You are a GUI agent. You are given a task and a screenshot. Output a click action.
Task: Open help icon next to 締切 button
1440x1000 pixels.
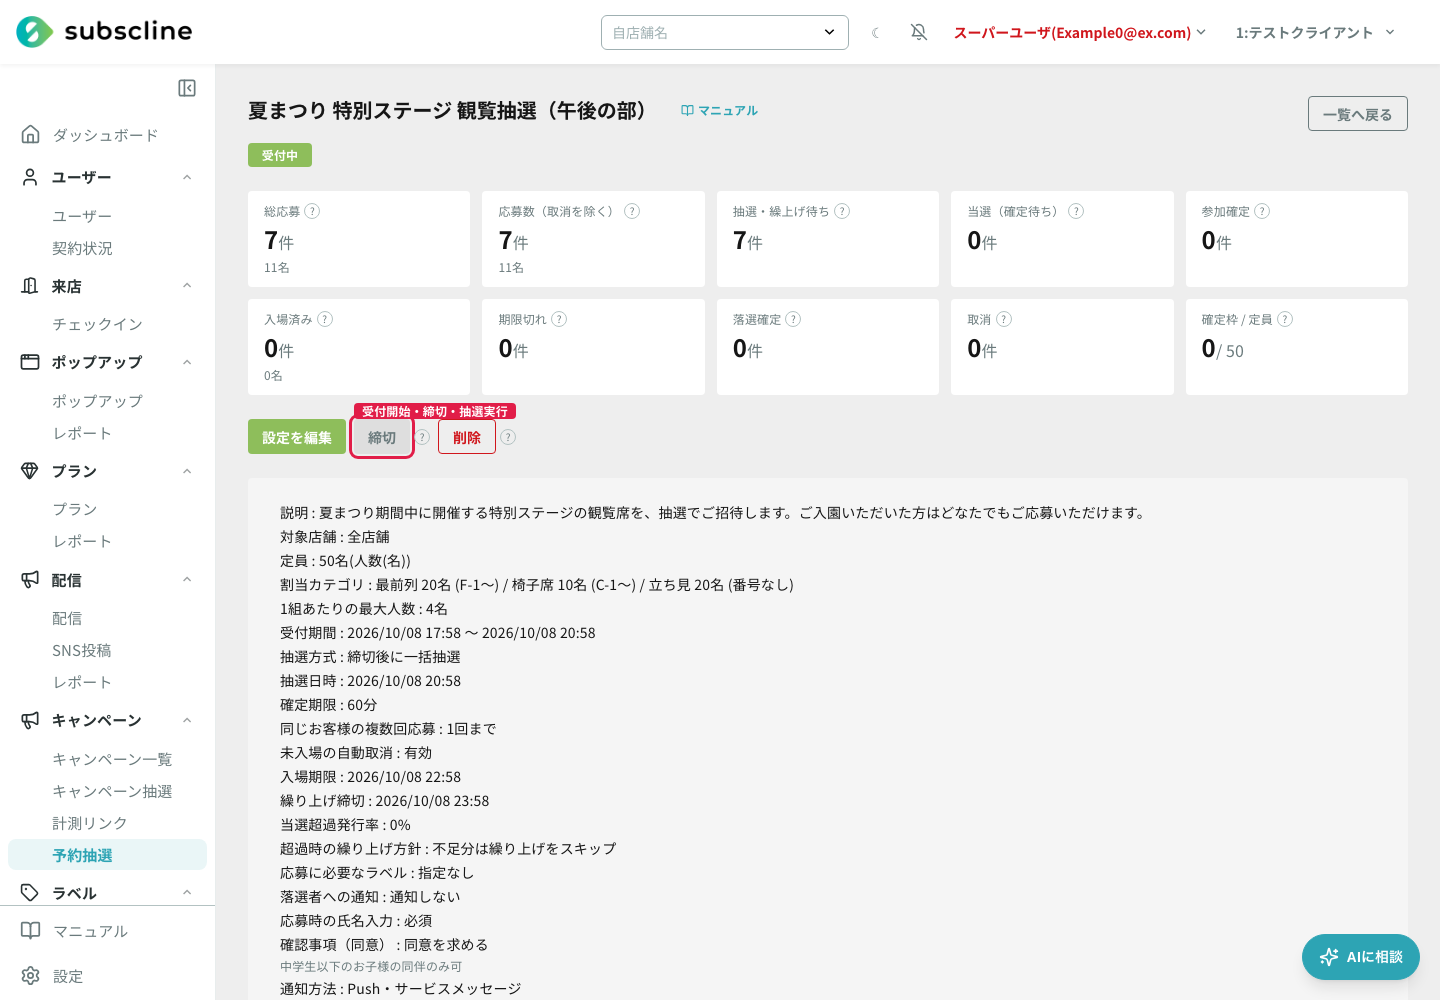[x=423, y=437]
